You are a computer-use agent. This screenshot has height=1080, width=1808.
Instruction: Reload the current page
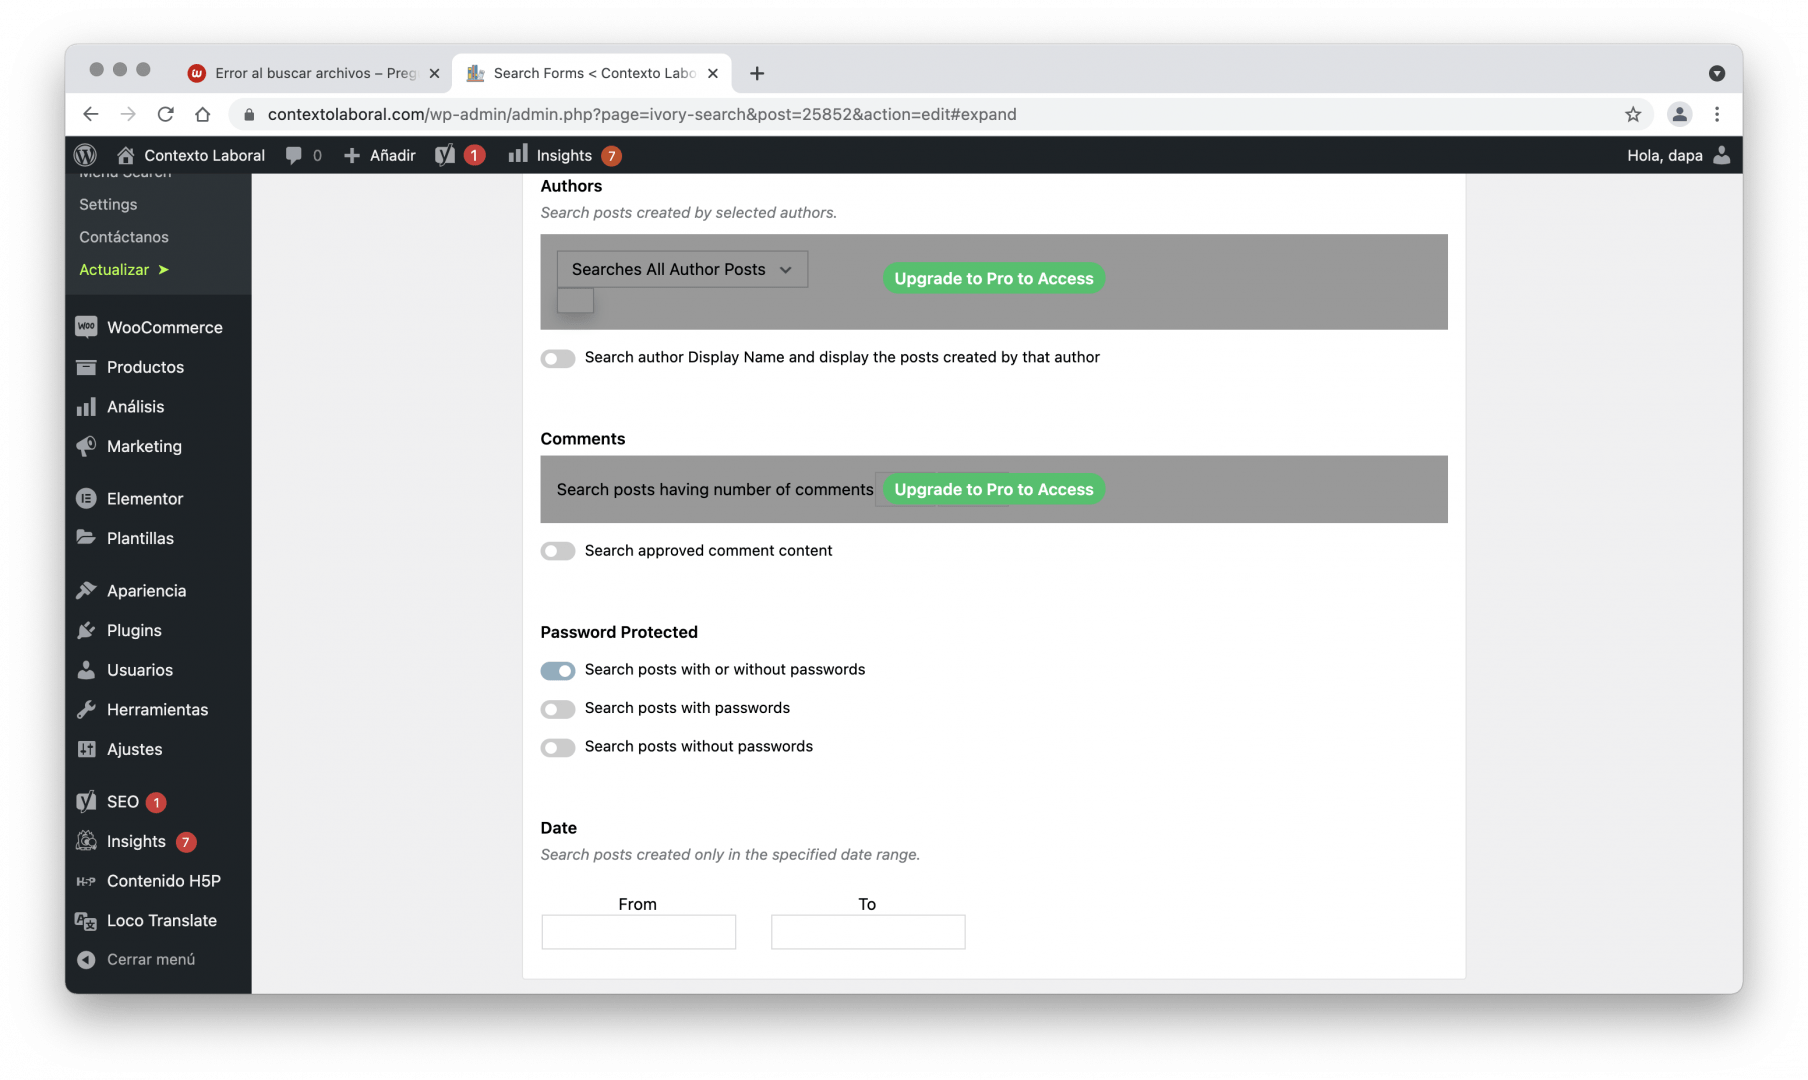pos(166,114)
